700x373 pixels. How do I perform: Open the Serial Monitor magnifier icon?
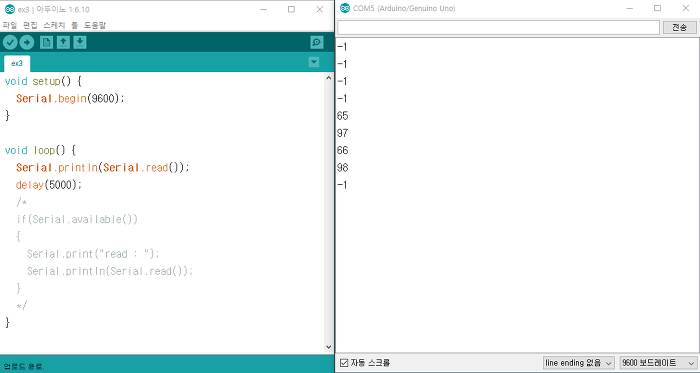point(317,42)
